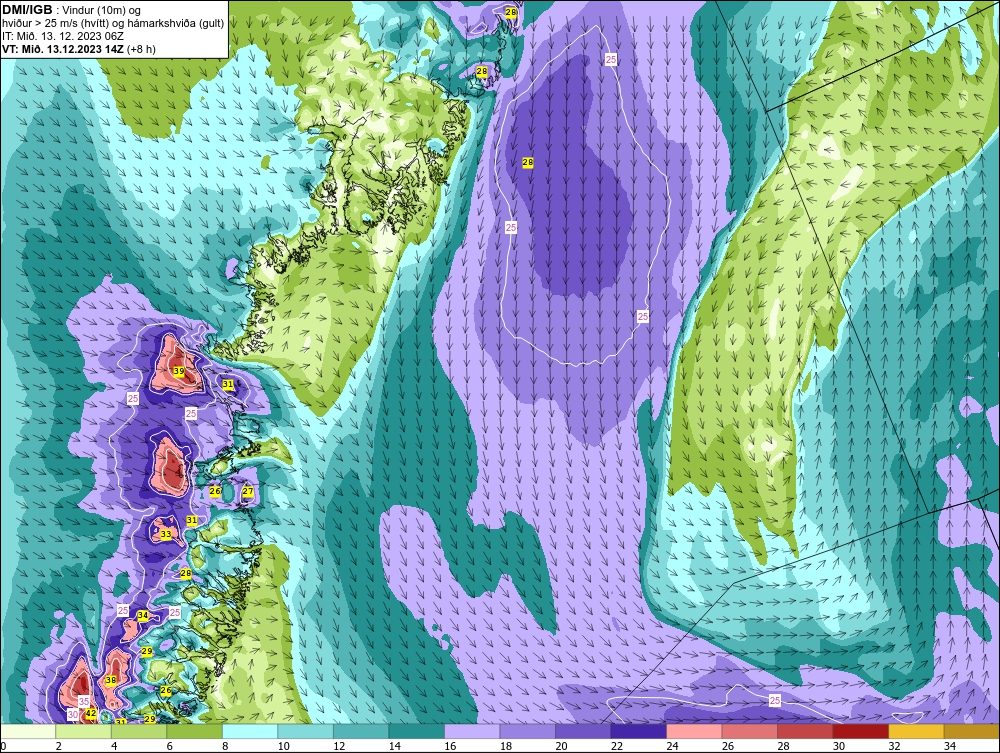This screenshot has width=1000, height=753.
Task: Click the '(+8 h)' forecast offset text
Action: click(141, 48)
